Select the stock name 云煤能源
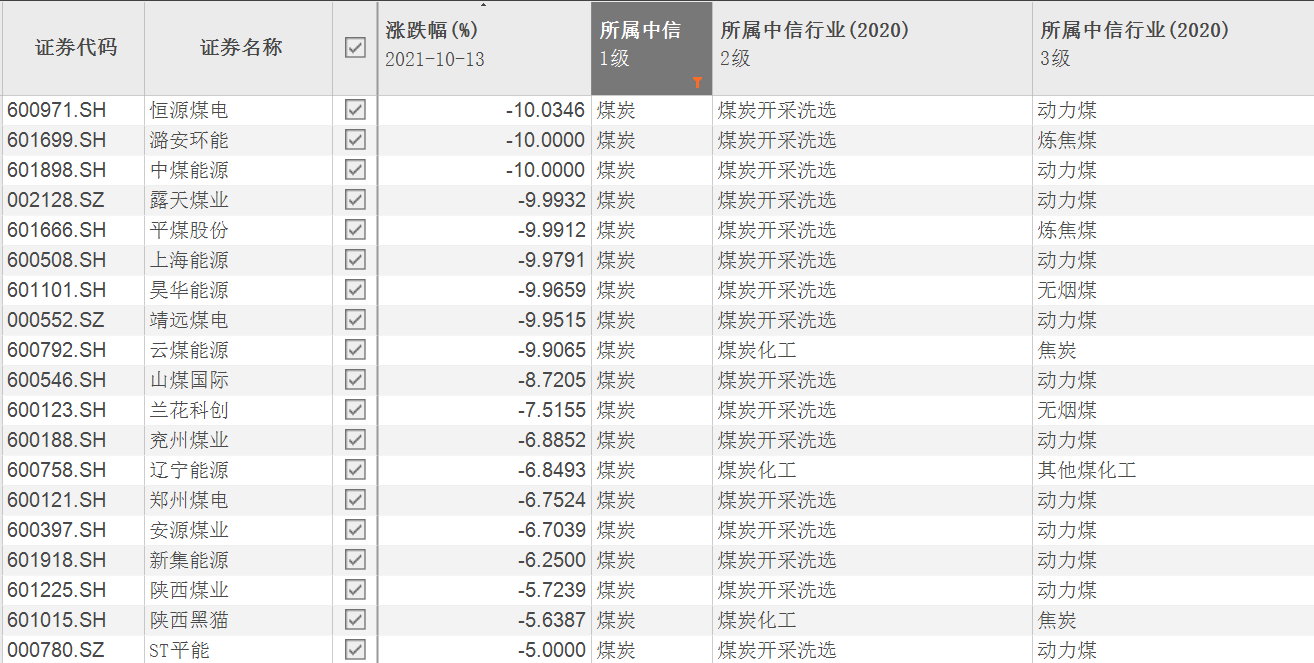 click(x=189, y=350)
